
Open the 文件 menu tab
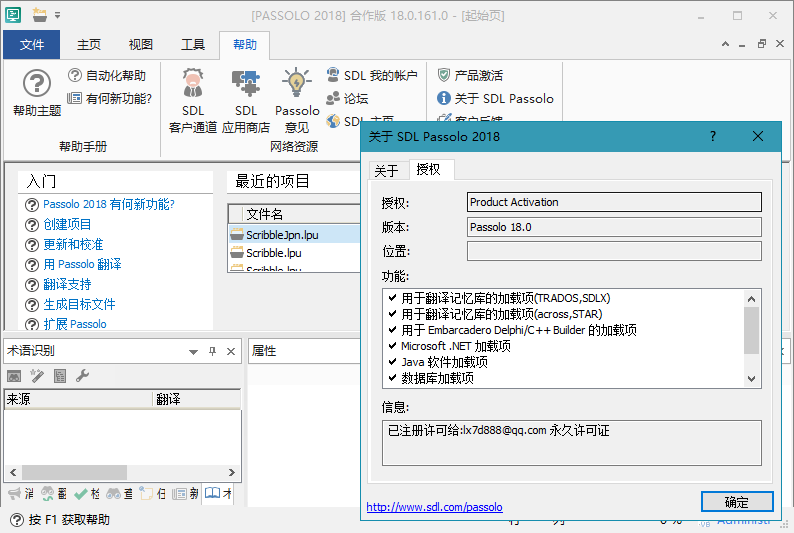(32, 45)
